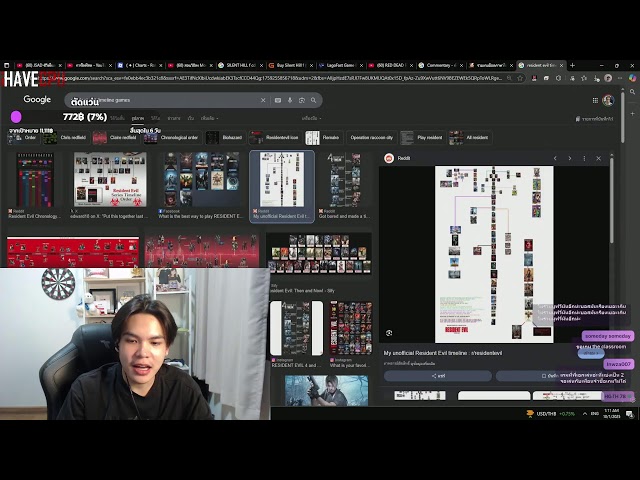Viewport: 640px width, 480px height.
Task: Go to Google home via logo
Action: [37, 99]
